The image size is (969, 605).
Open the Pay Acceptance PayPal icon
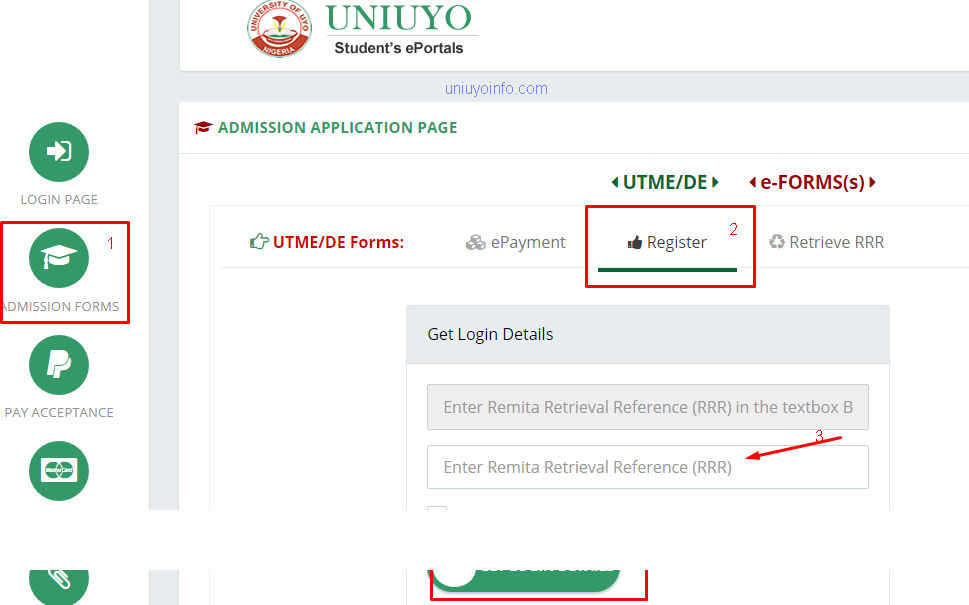point(59,365)
